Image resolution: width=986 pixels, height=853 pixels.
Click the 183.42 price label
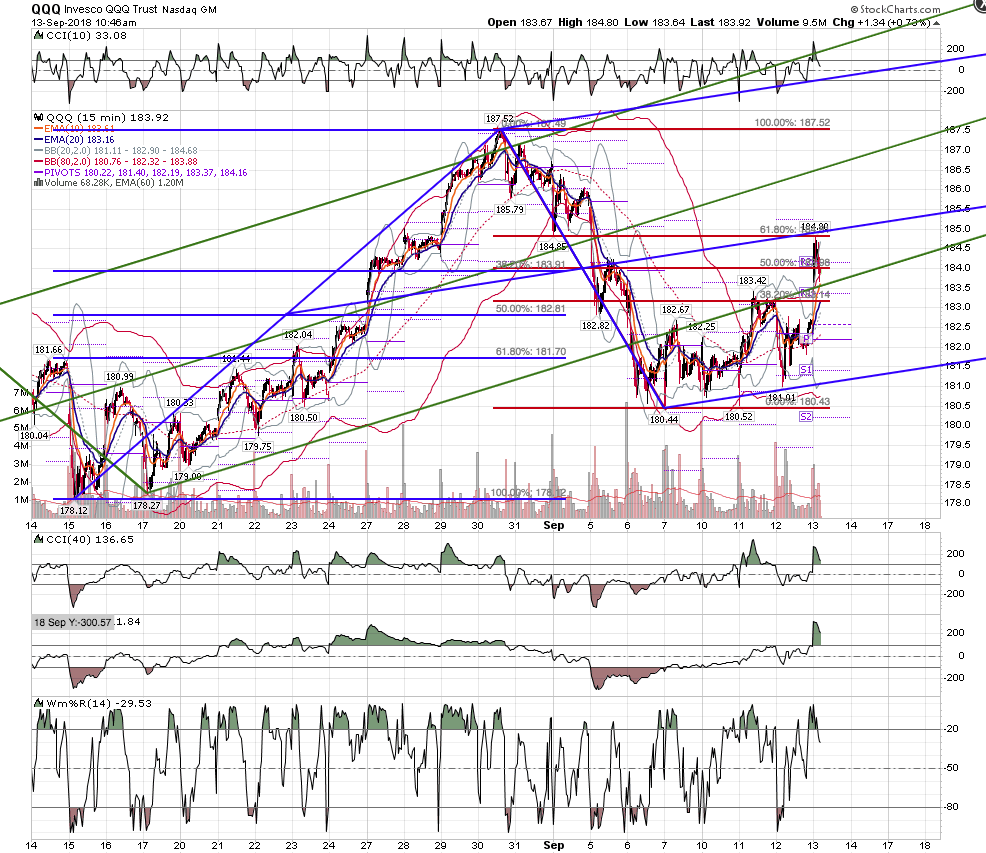point(753,281)
